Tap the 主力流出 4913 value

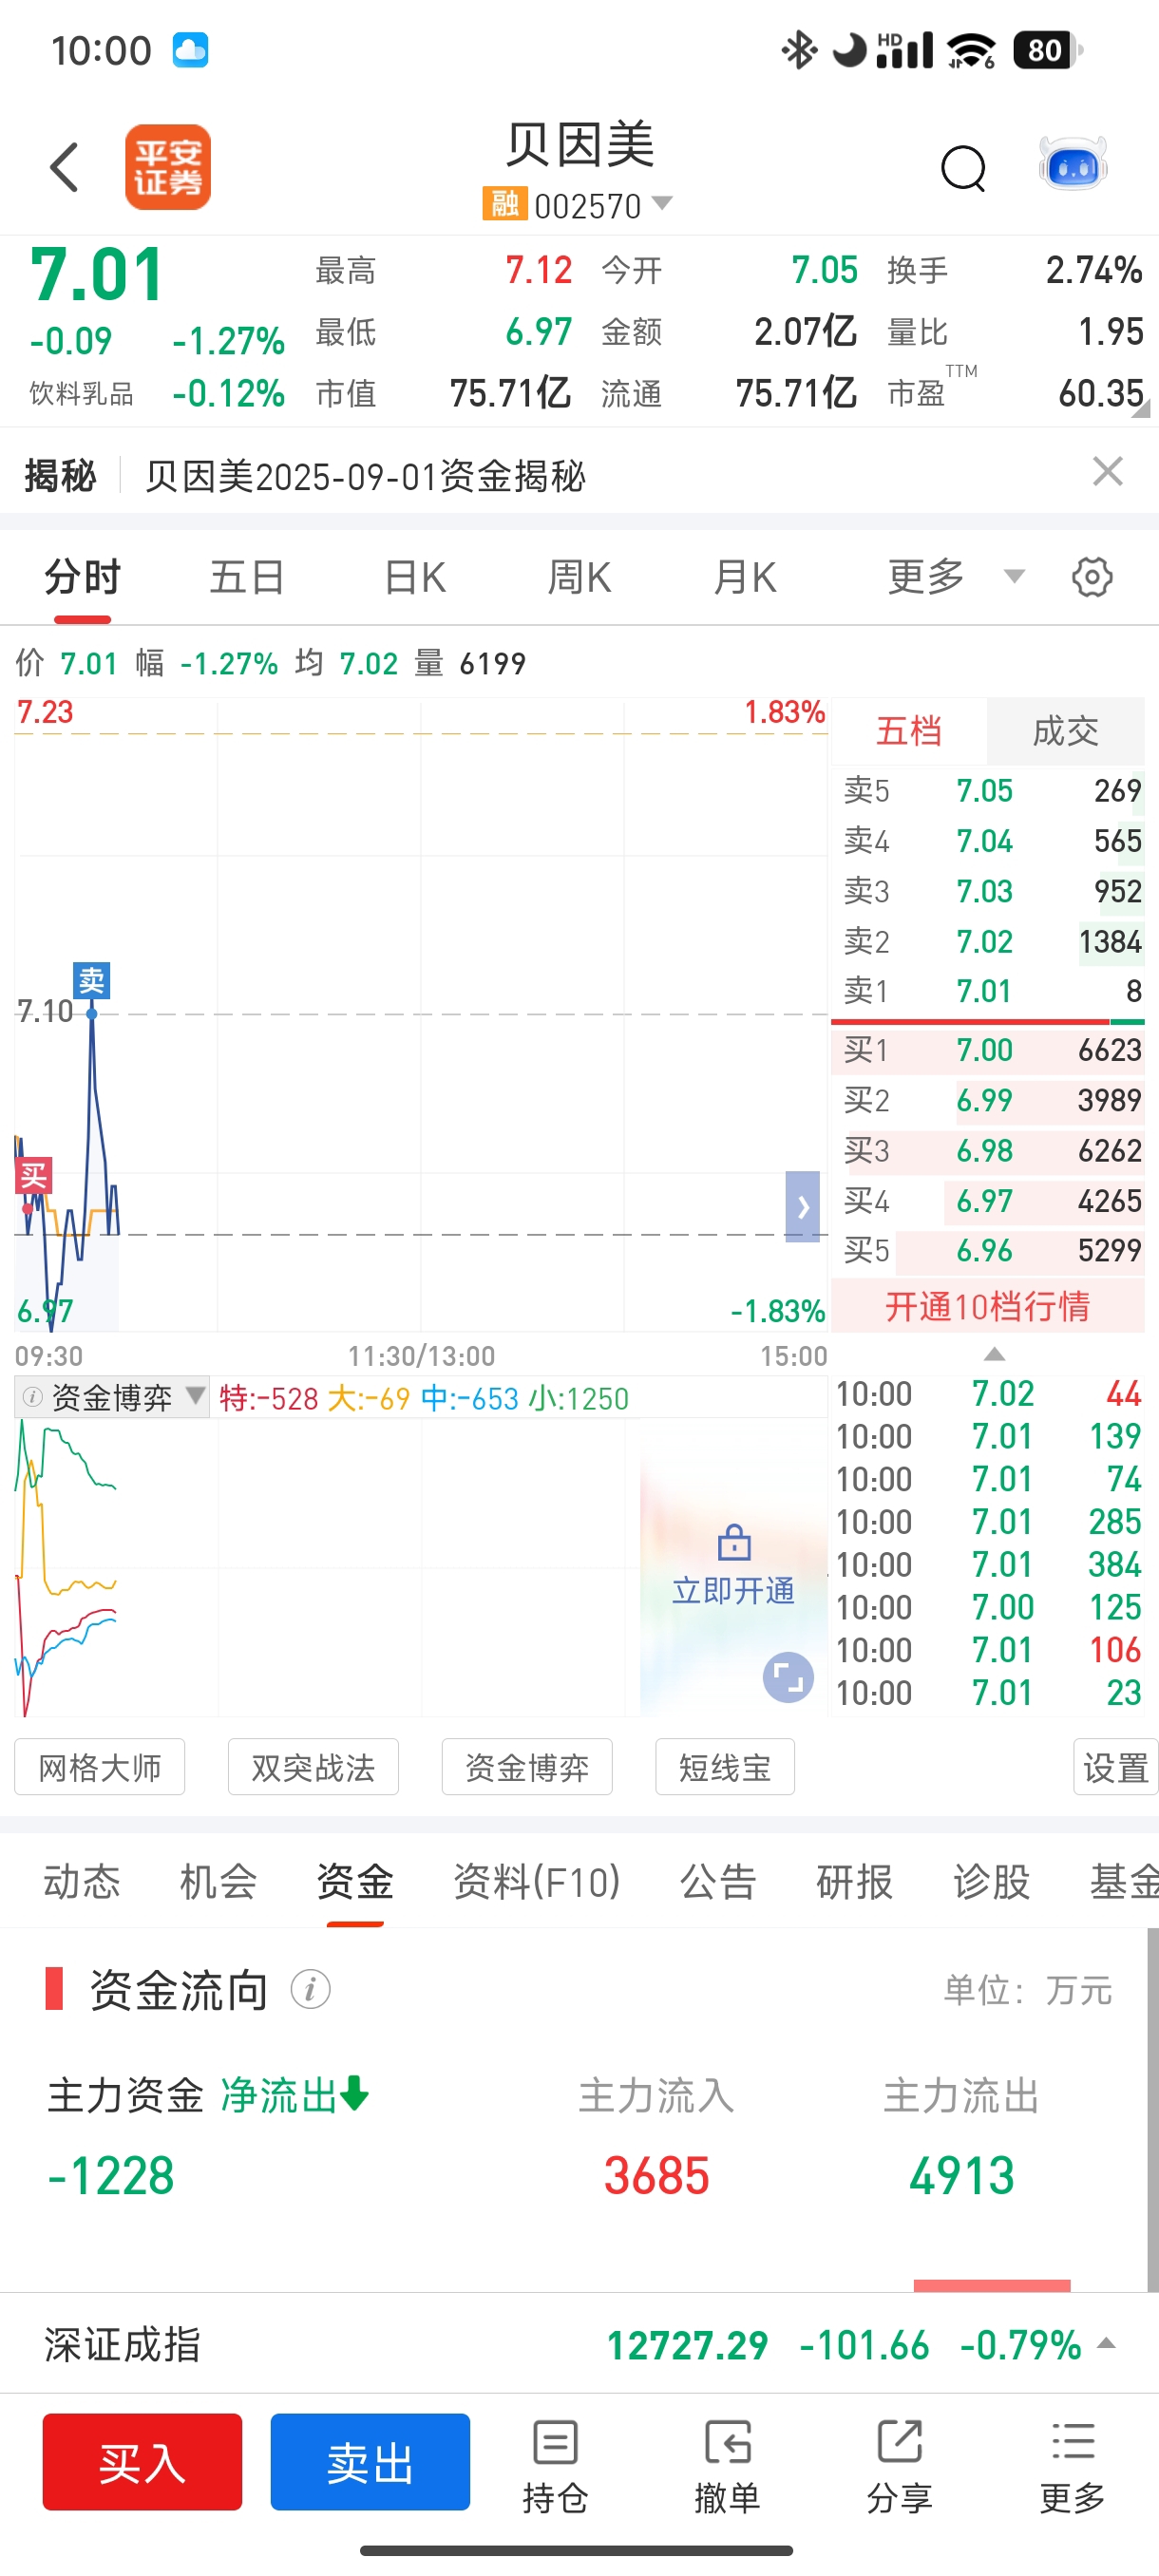click(x=961, y=2176)
